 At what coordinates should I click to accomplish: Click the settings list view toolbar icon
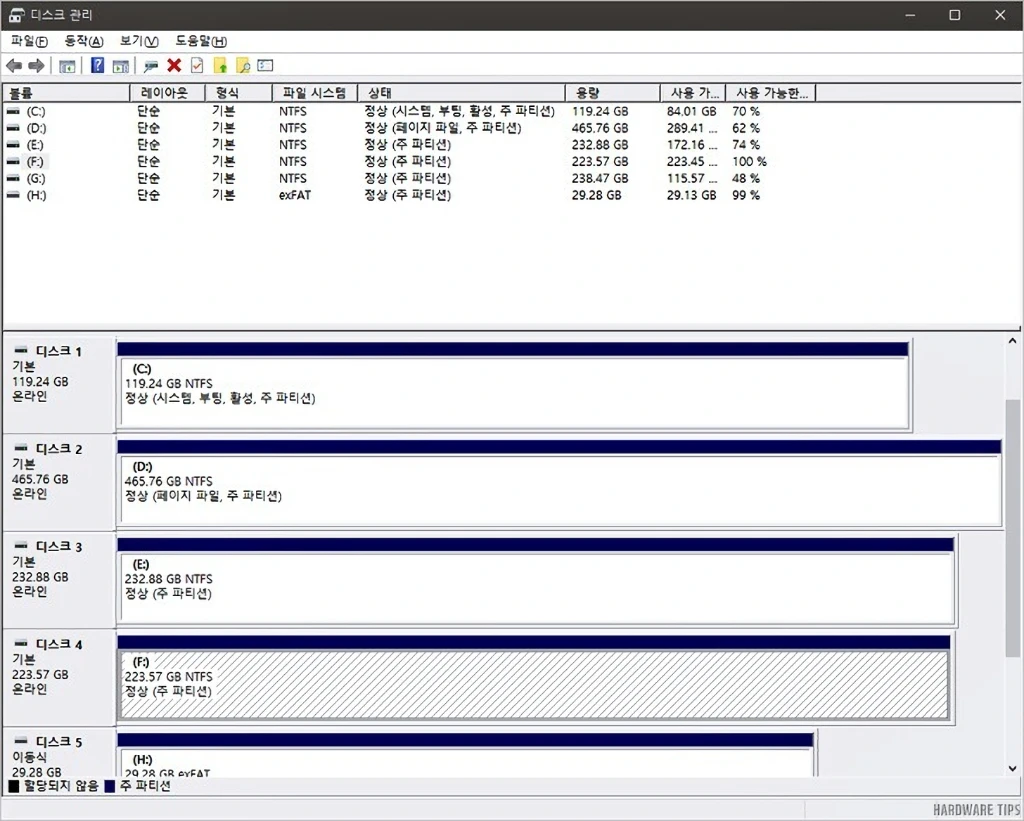(x=265, y=65)
